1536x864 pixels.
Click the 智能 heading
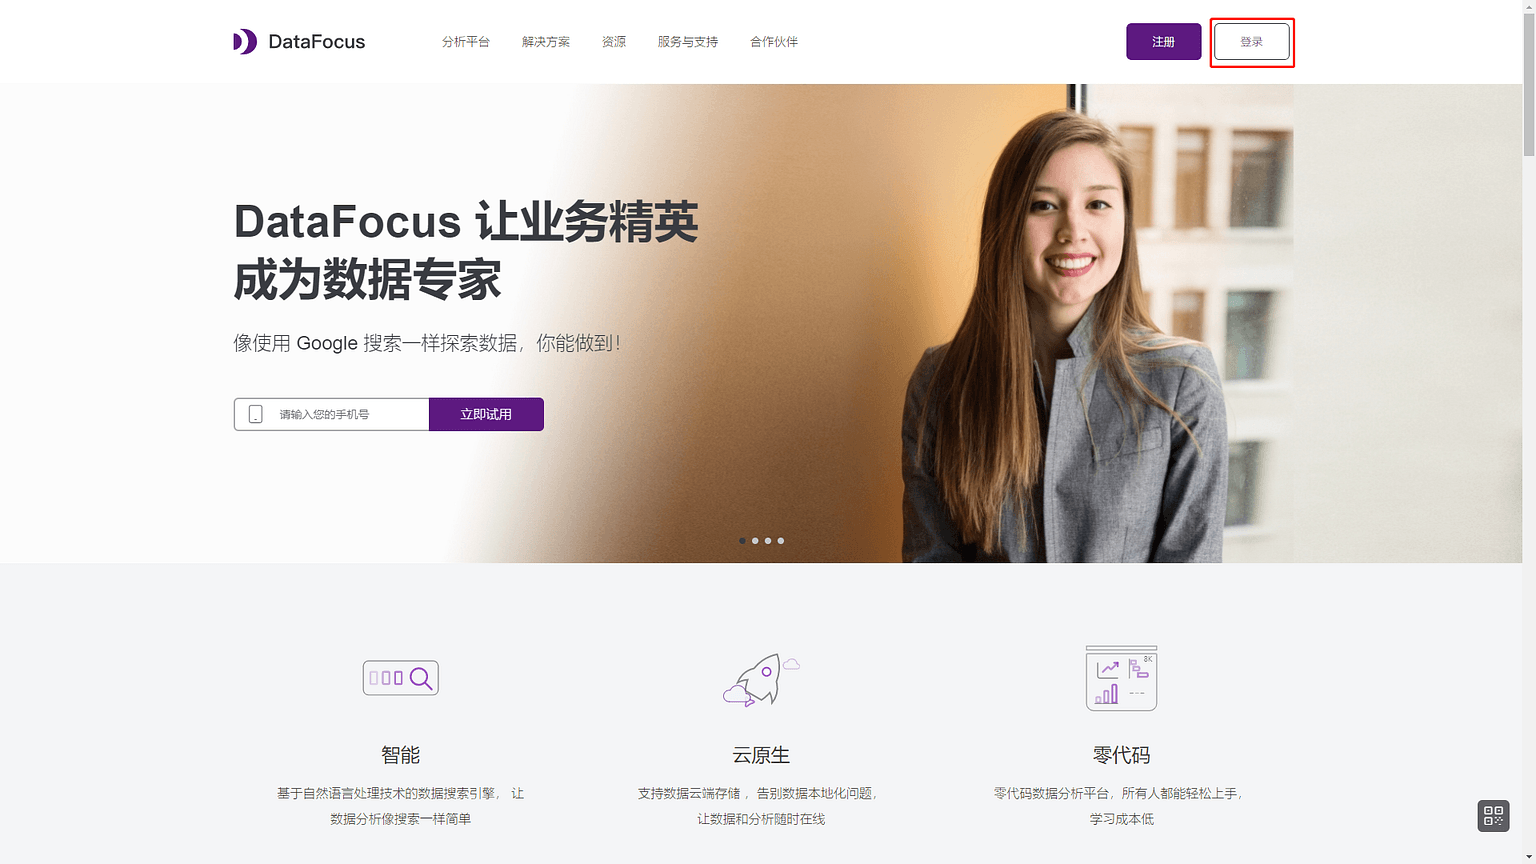point(401,755)
